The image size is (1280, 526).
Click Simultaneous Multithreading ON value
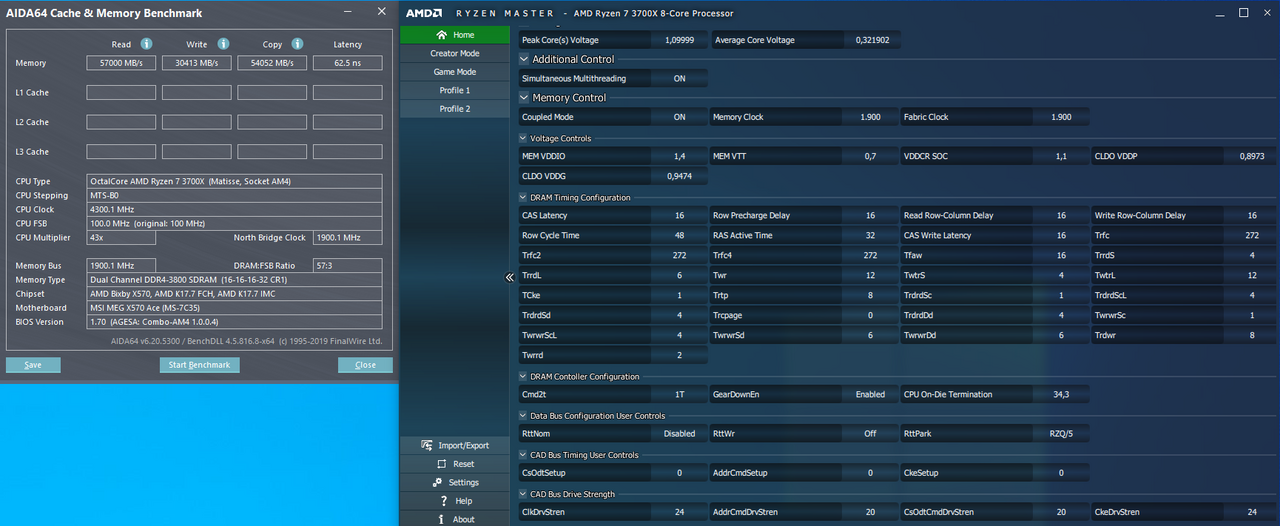680,78
